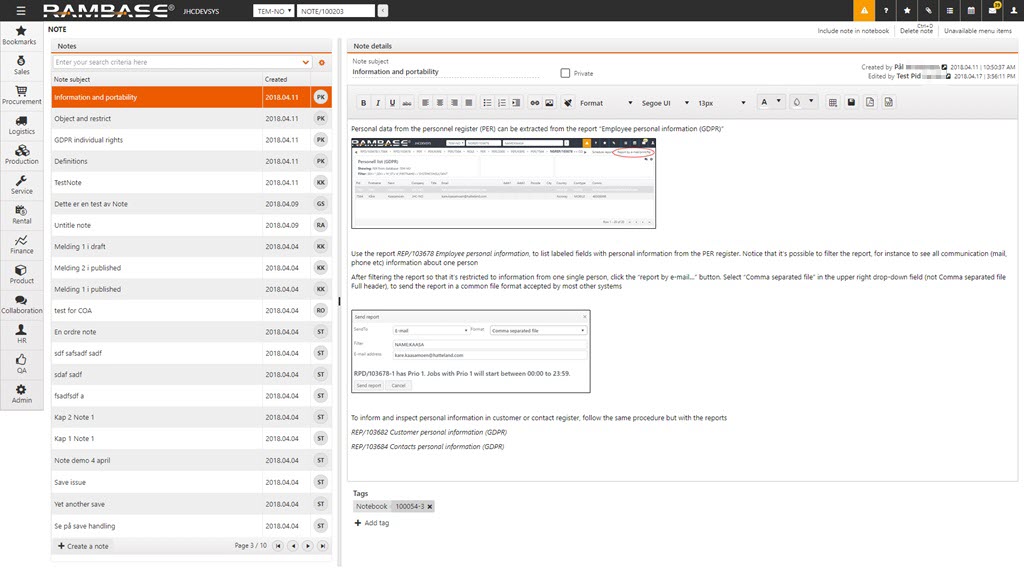Click the insert table icon
The height and width of the screenshot is (569, 1024).
click(x=833, y=103)
